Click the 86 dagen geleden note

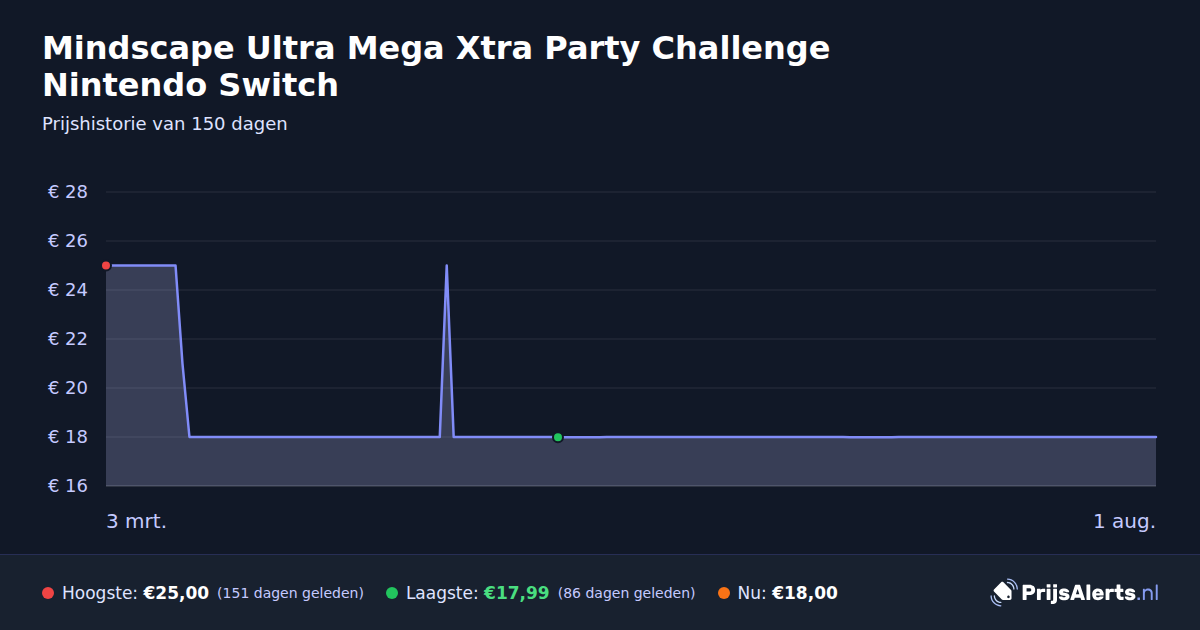coord(626,593)
